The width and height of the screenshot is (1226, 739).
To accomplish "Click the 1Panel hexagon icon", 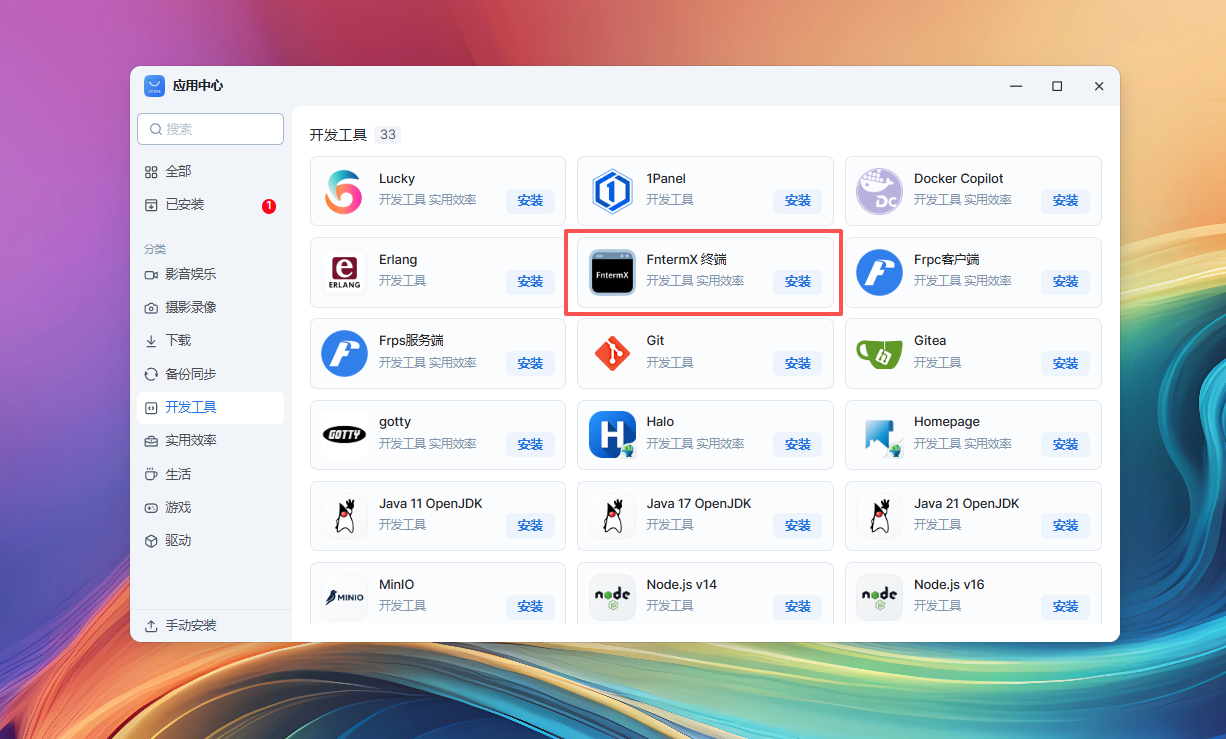I will coord(611,191).
